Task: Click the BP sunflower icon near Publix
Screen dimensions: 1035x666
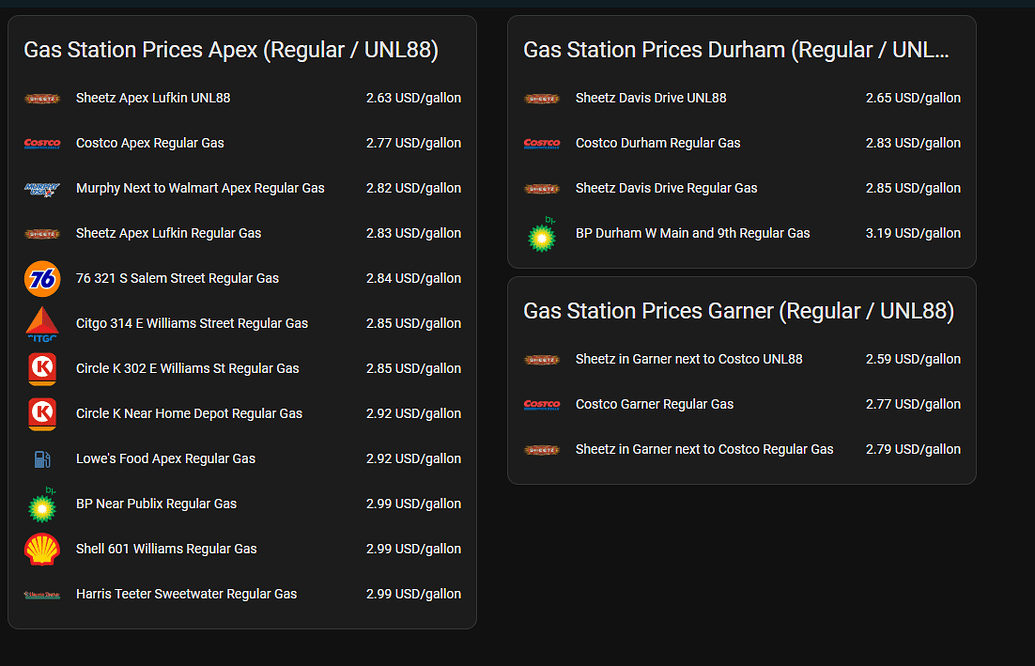Action: tap(41, 503)
